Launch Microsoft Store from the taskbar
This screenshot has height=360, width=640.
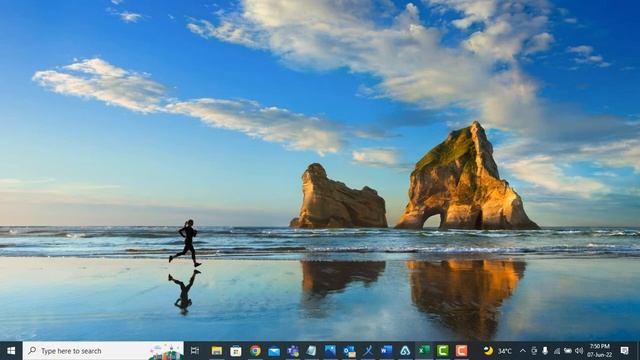236,351
